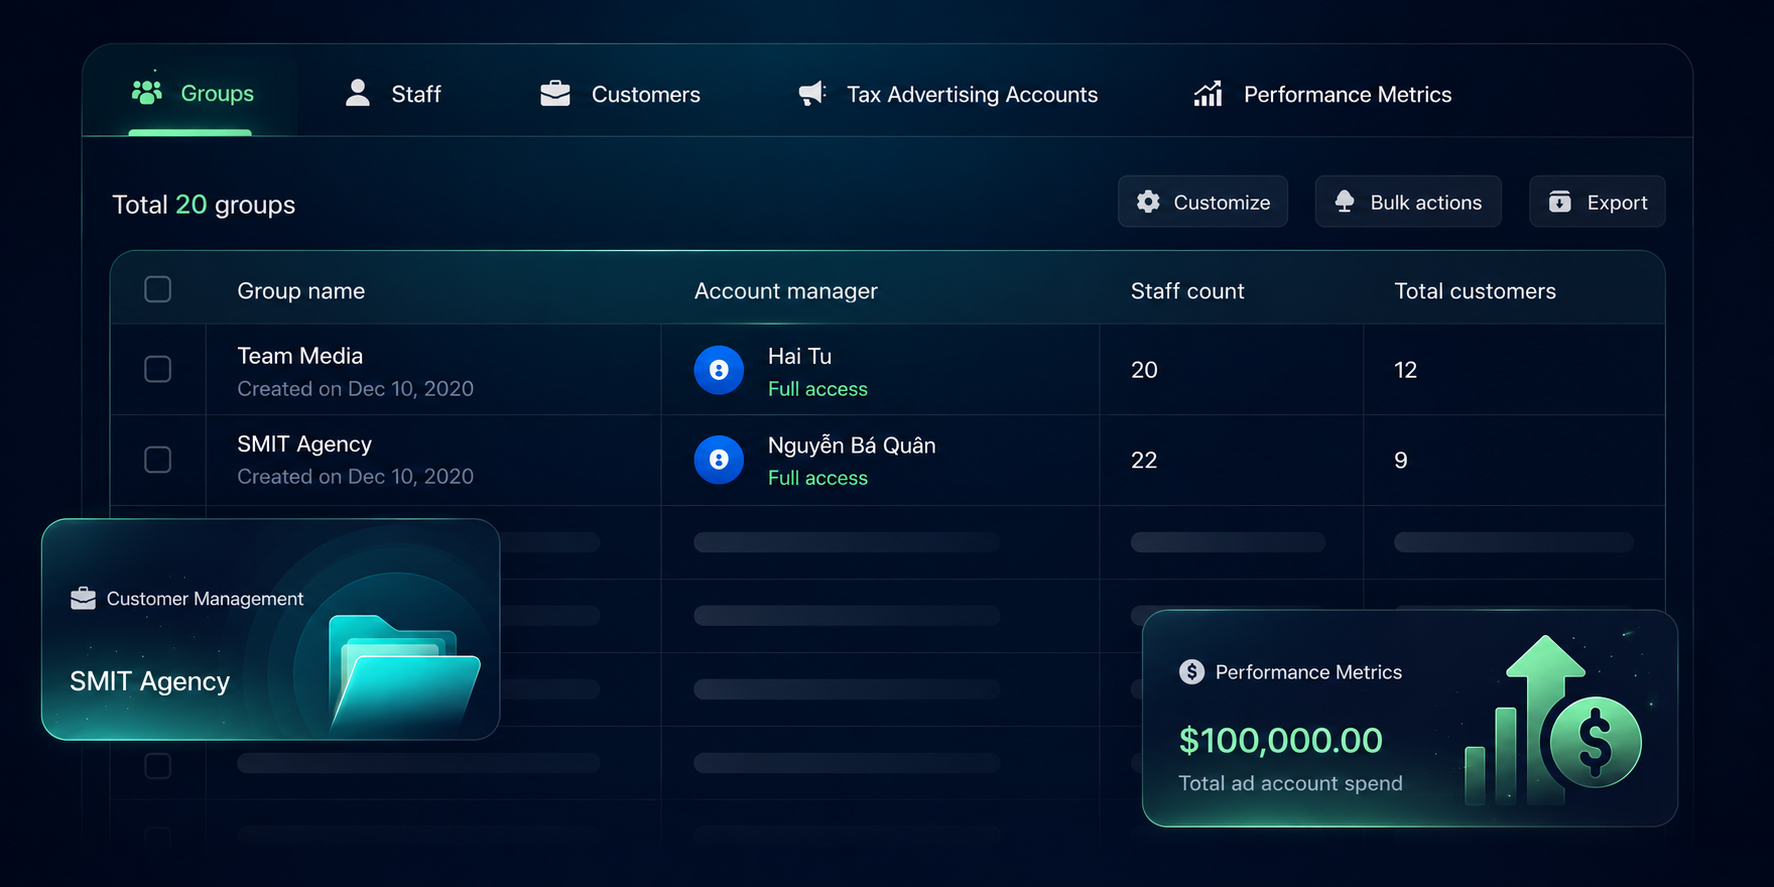
Task: Click the Export button
Action: (1597, 201)
